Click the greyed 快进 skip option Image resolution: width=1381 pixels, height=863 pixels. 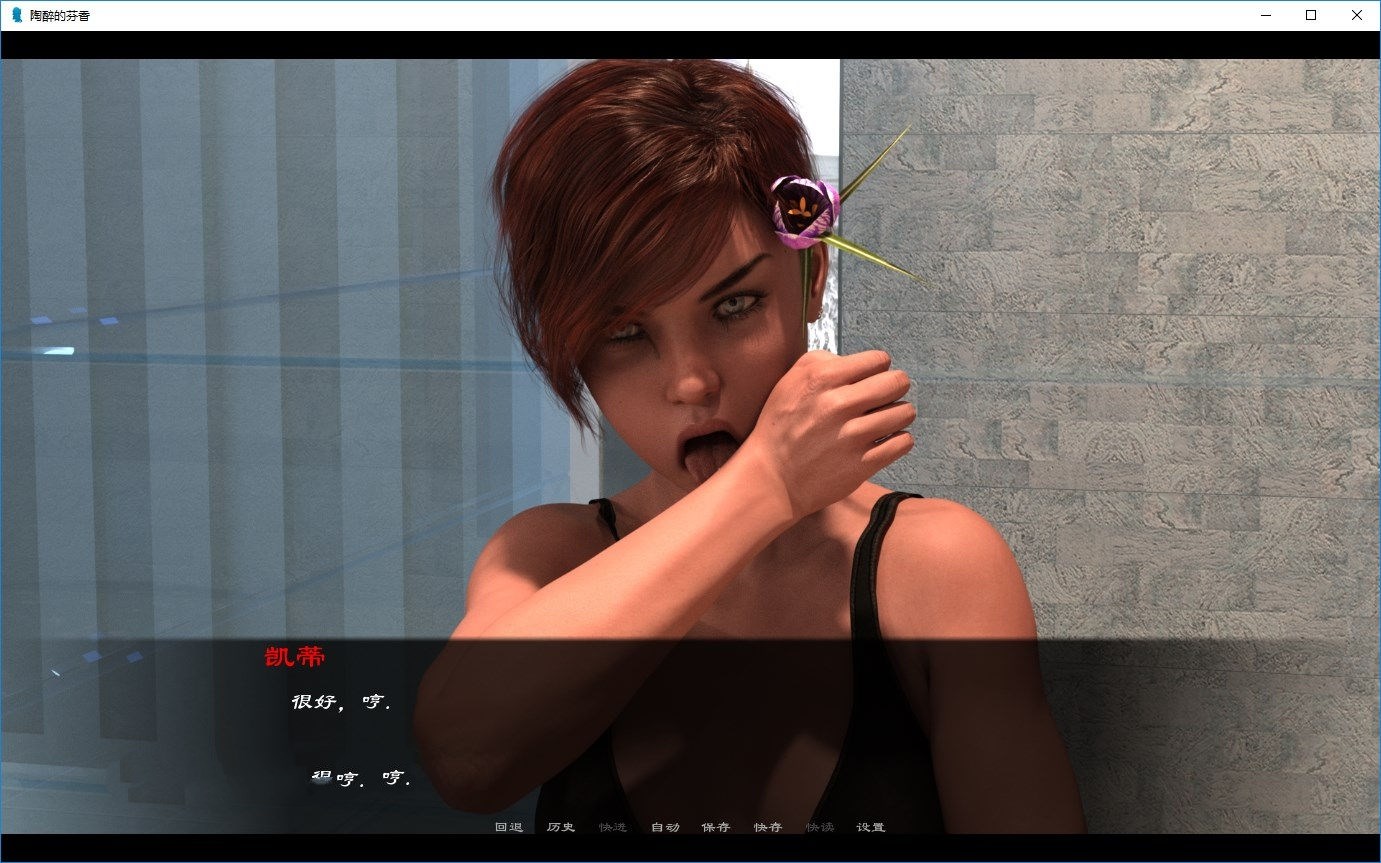(612, 827)
